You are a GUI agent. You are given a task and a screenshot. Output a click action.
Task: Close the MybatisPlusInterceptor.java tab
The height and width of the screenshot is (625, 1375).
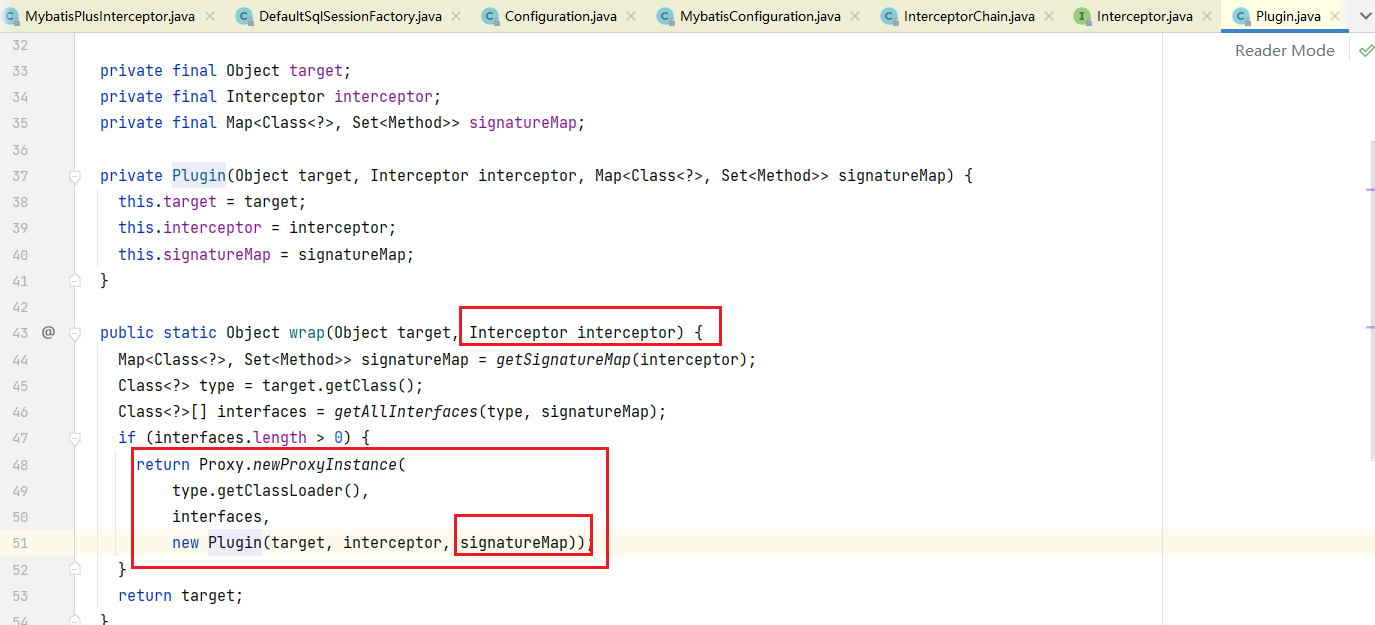coord(209,16)
